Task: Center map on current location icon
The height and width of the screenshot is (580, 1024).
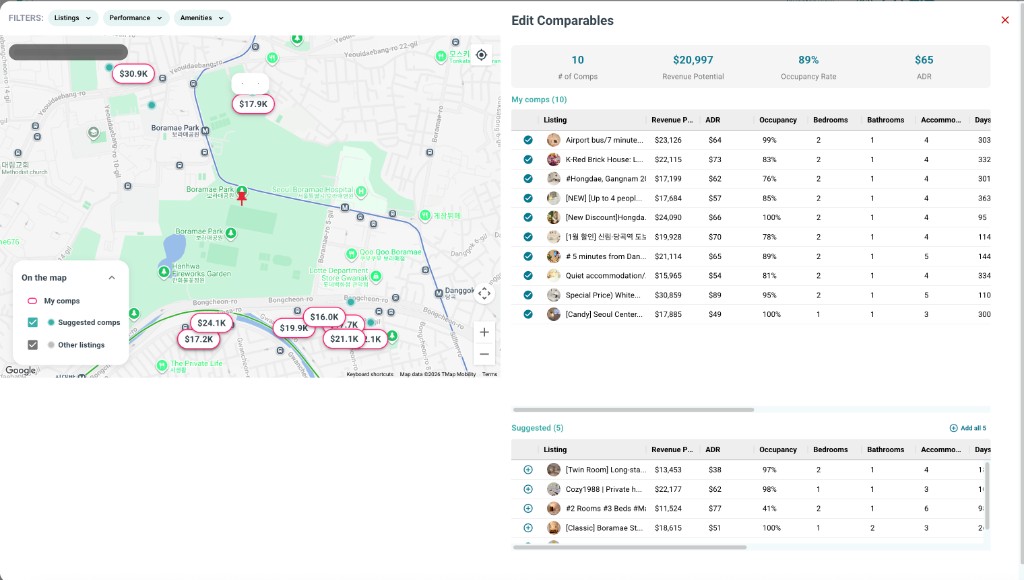Action: [481, 55]
